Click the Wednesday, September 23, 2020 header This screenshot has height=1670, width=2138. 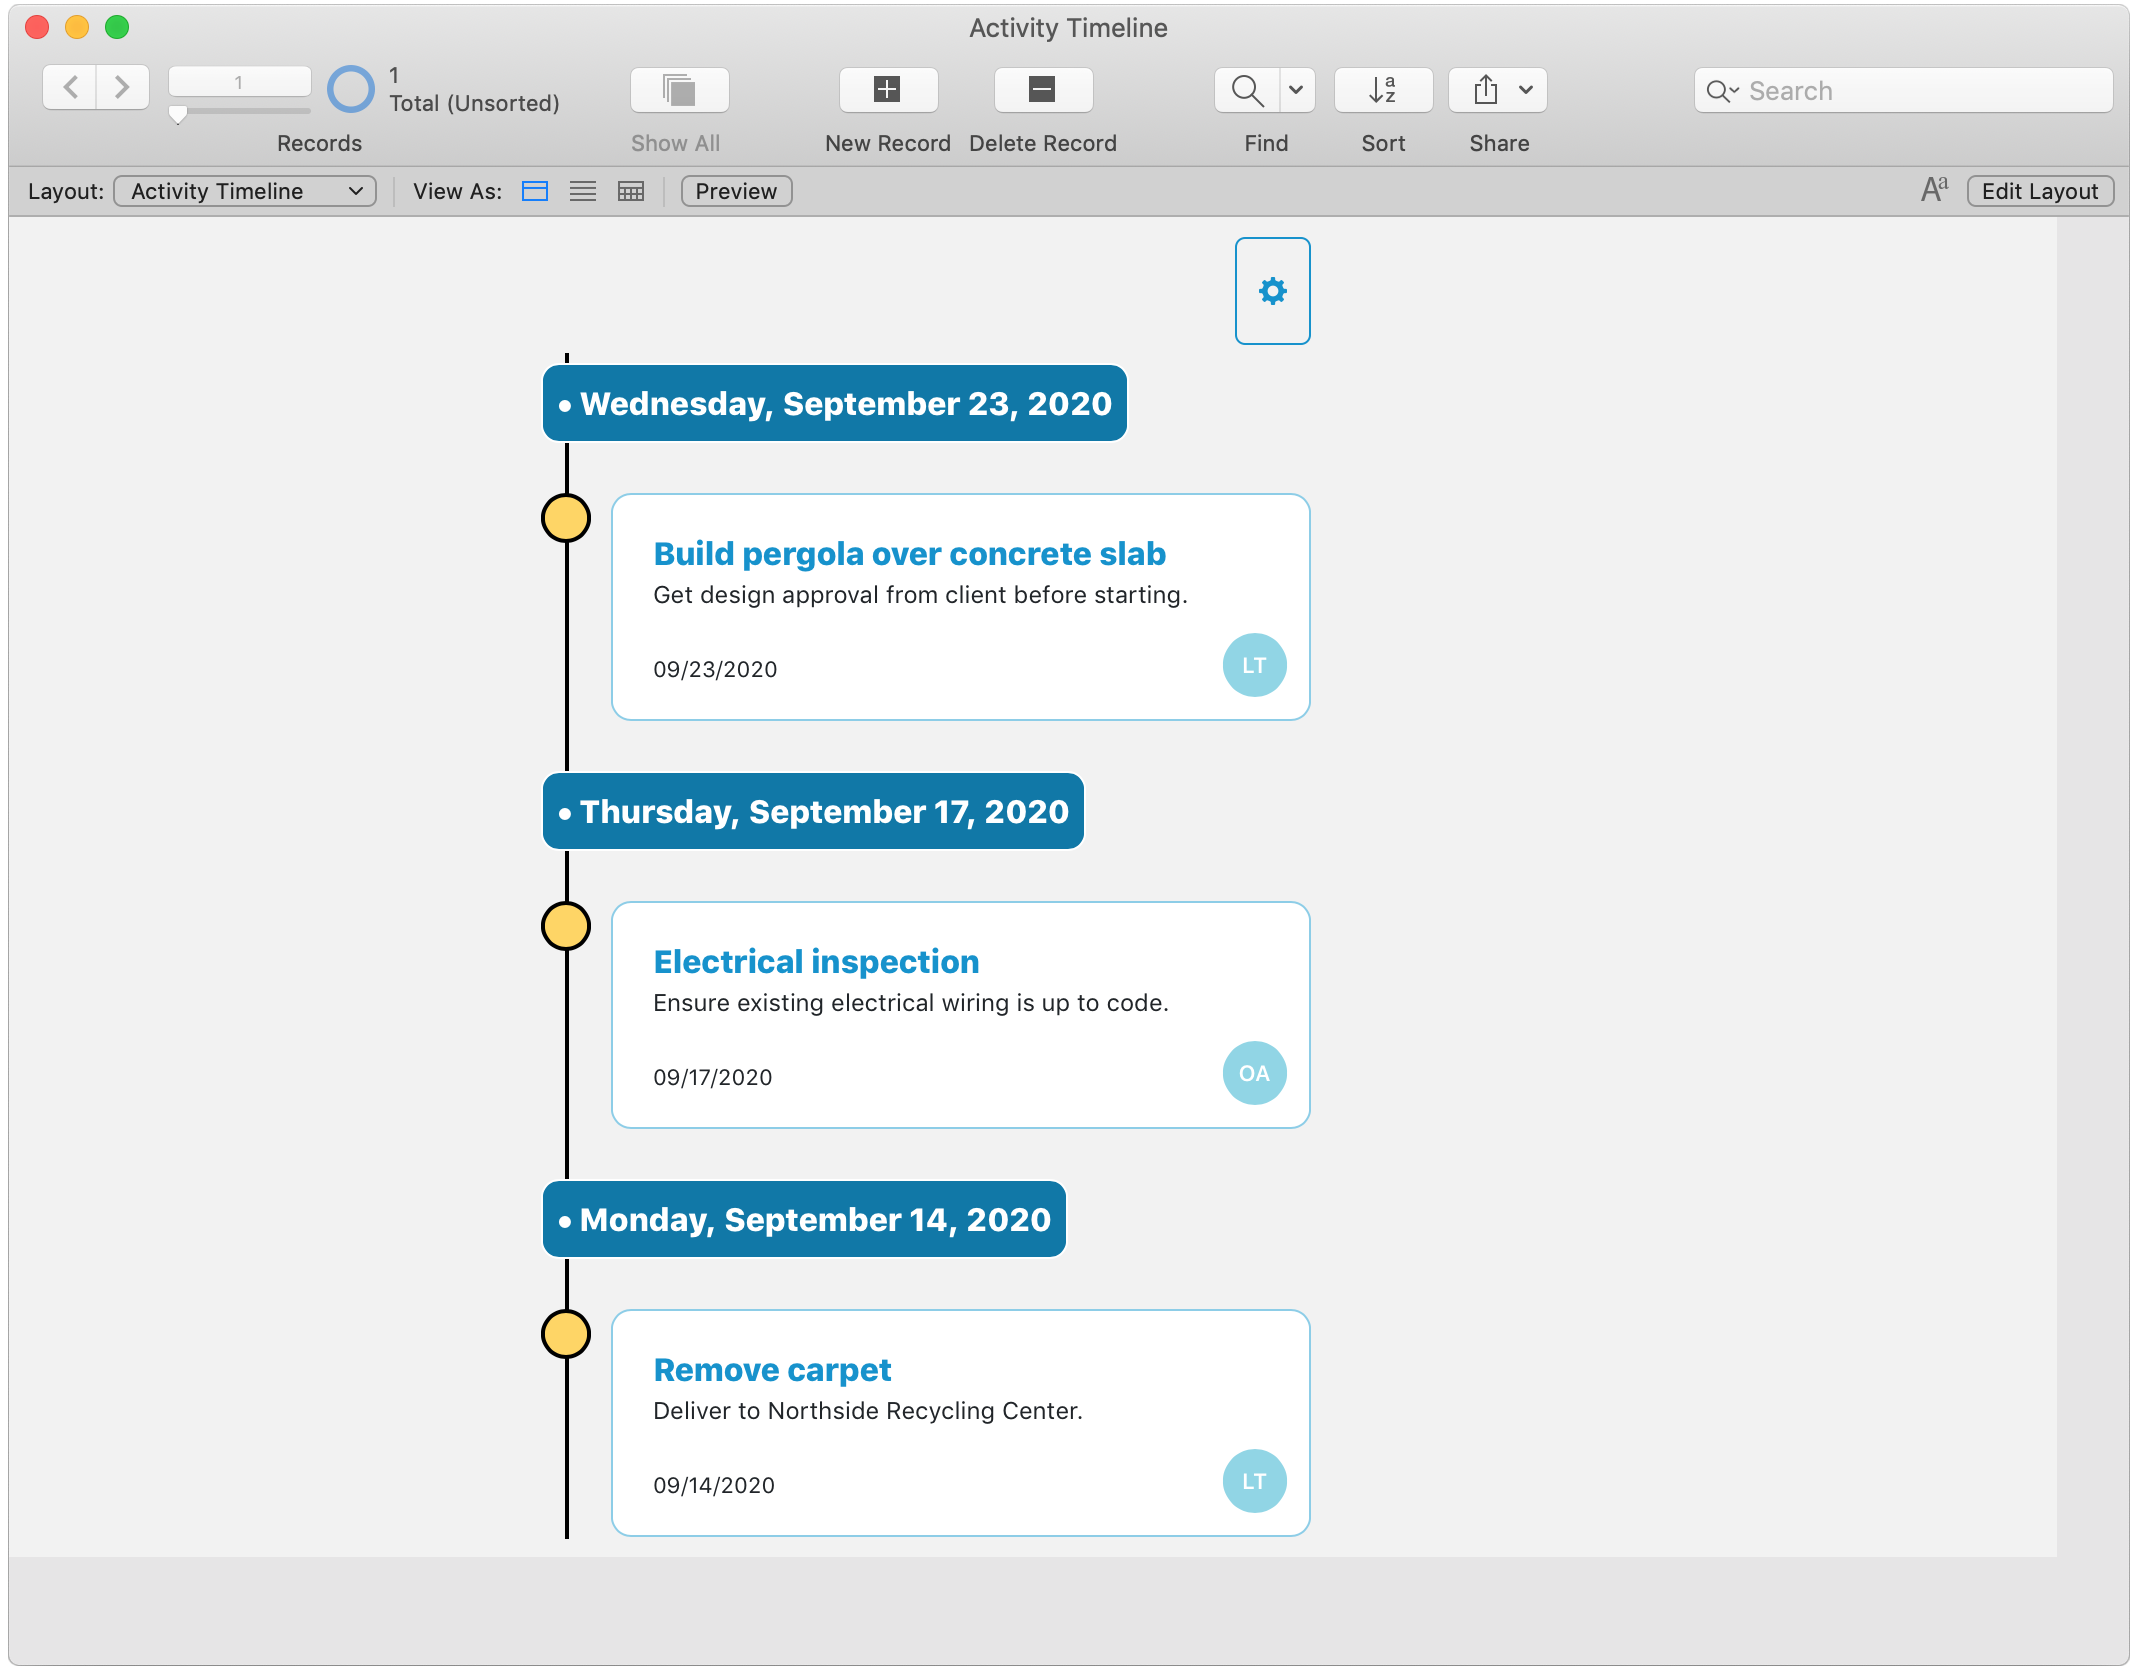(834, 403)
